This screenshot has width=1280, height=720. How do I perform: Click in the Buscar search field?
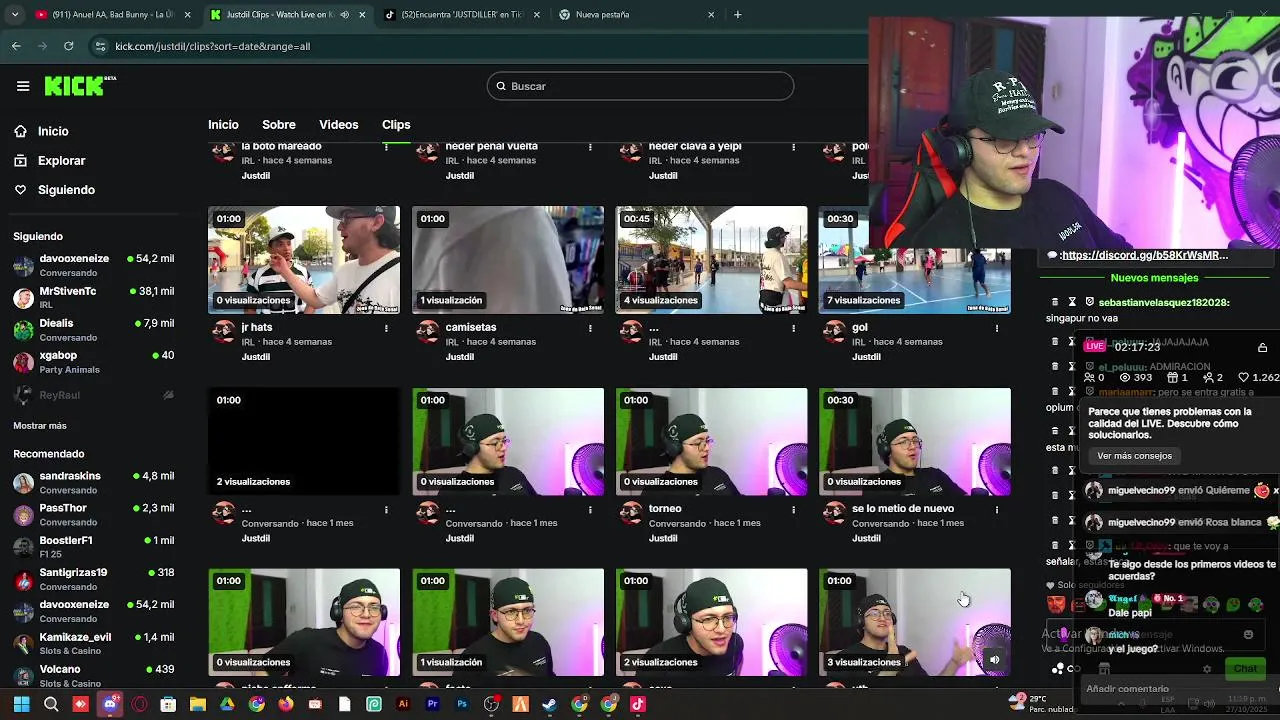[x=640, y=86]
